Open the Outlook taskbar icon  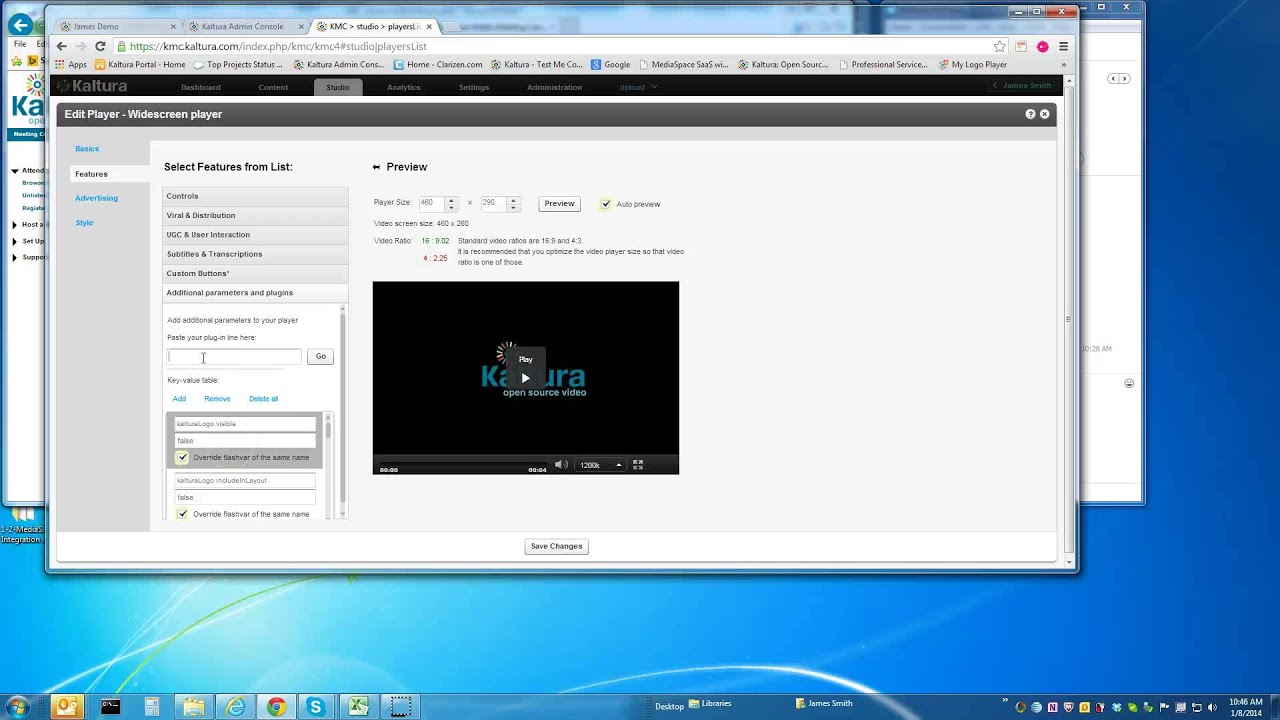(x=67, y=707)
